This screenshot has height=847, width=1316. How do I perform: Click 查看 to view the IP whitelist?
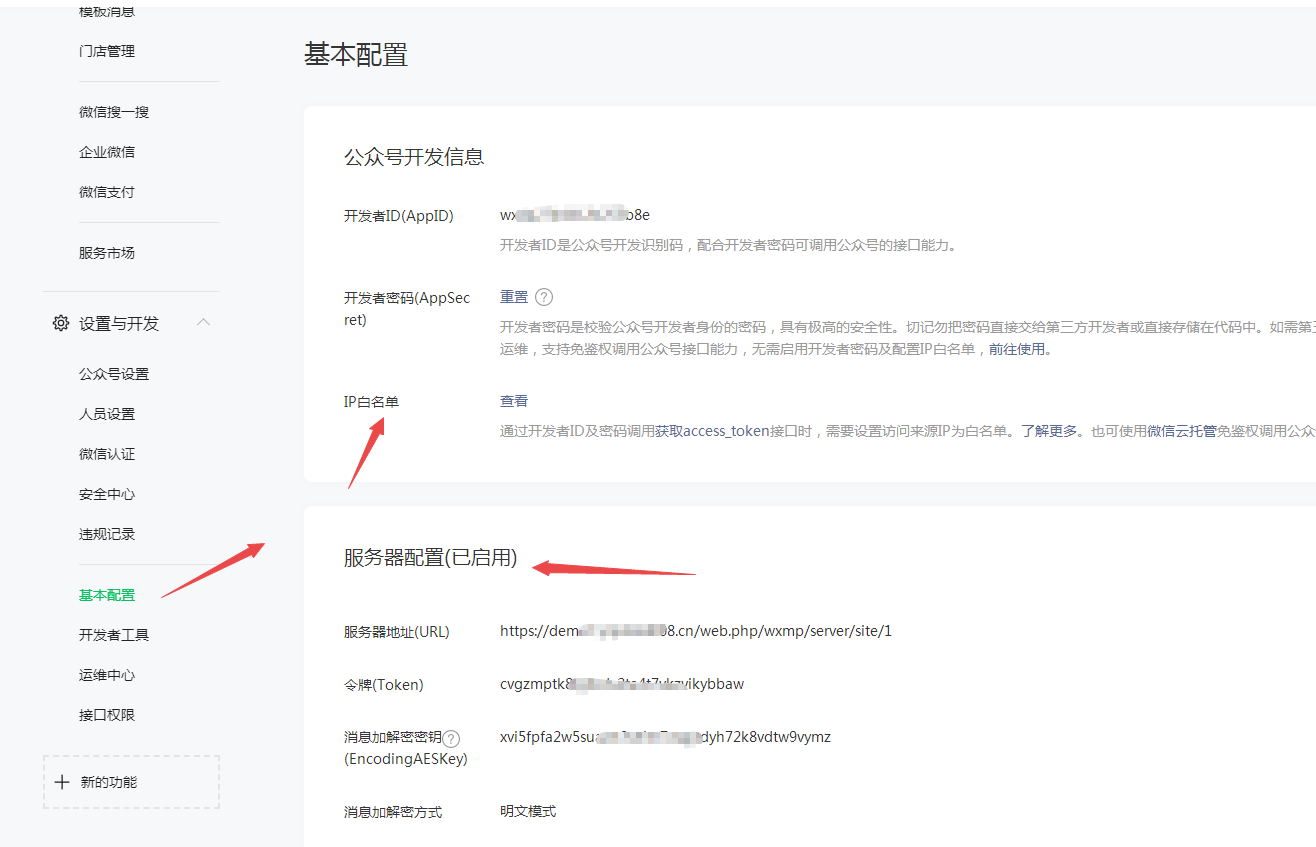coord(513,400)
